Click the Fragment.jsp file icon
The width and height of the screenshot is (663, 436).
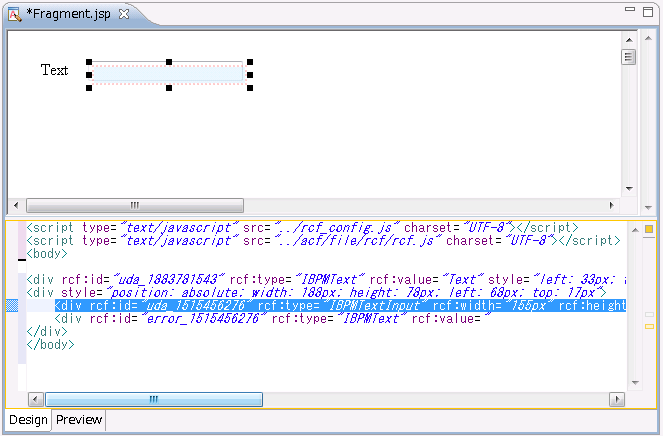[x=14, y=14]
